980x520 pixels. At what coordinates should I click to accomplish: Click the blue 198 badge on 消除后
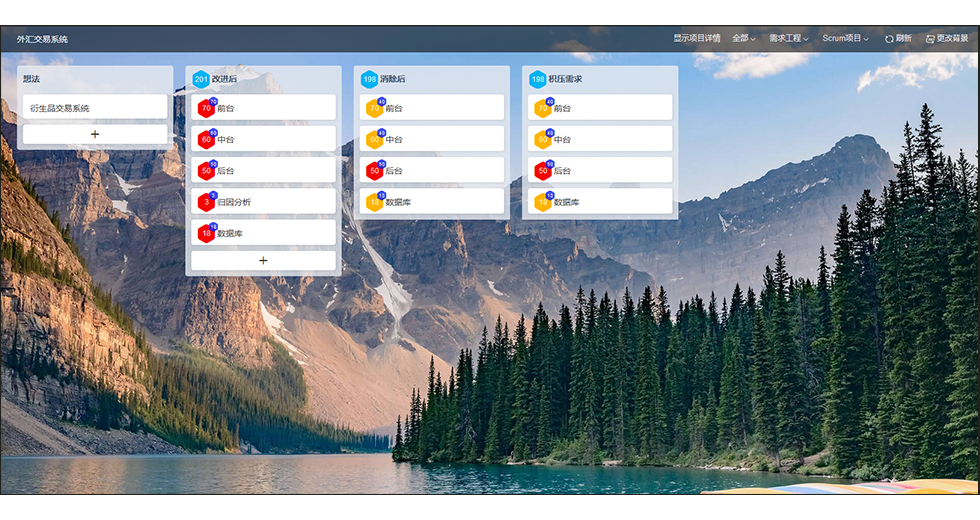click(369, 79)
